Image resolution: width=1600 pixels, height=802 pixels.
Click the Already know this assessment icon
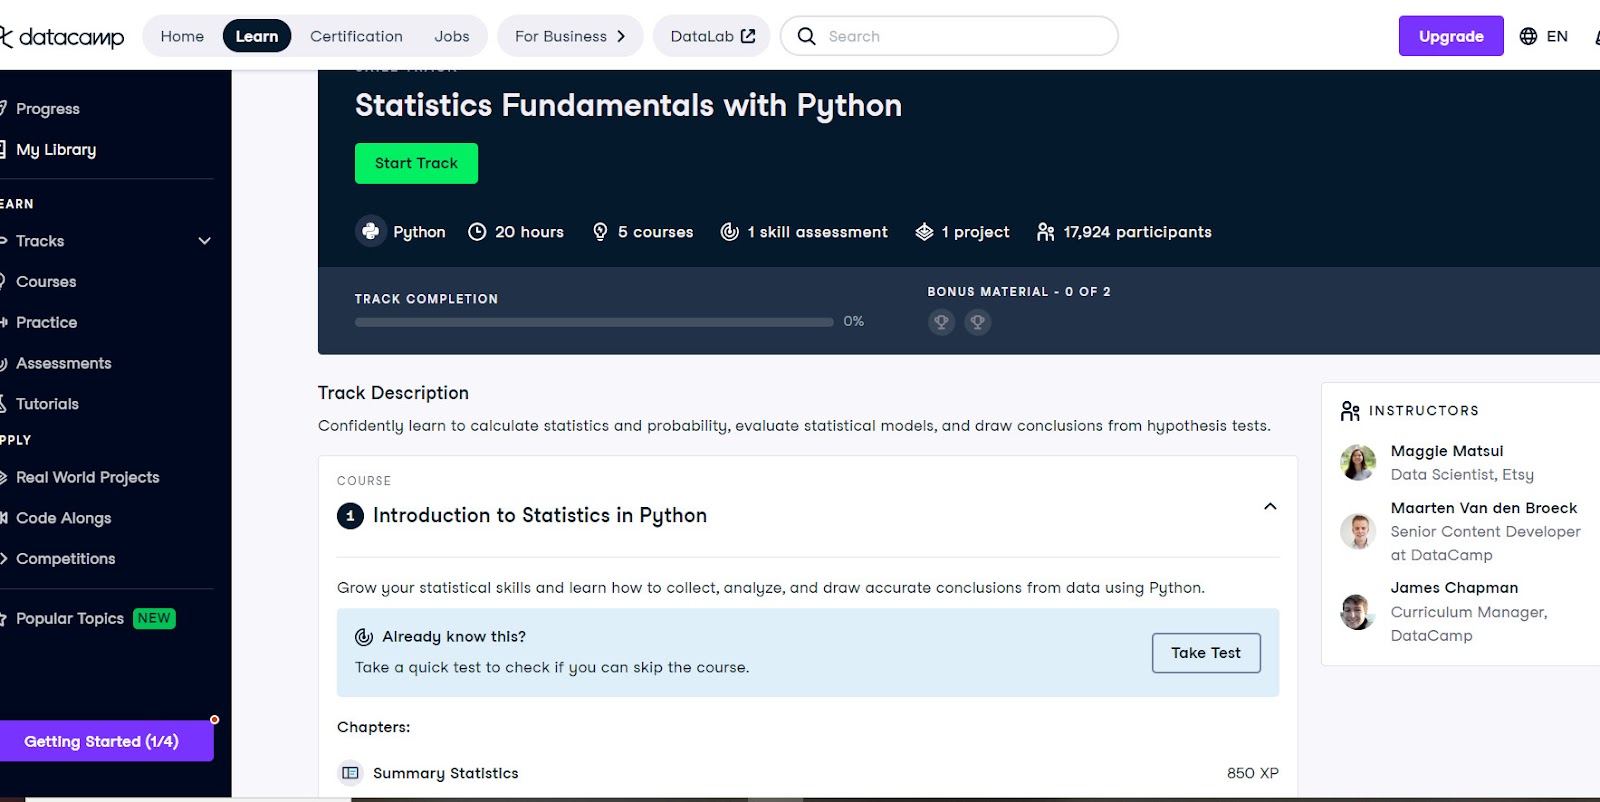tap(364, 637)
